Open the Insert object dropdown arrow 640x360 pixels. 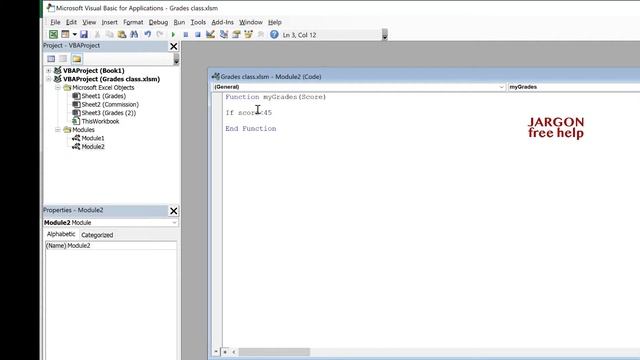click(x=74, y=35)
